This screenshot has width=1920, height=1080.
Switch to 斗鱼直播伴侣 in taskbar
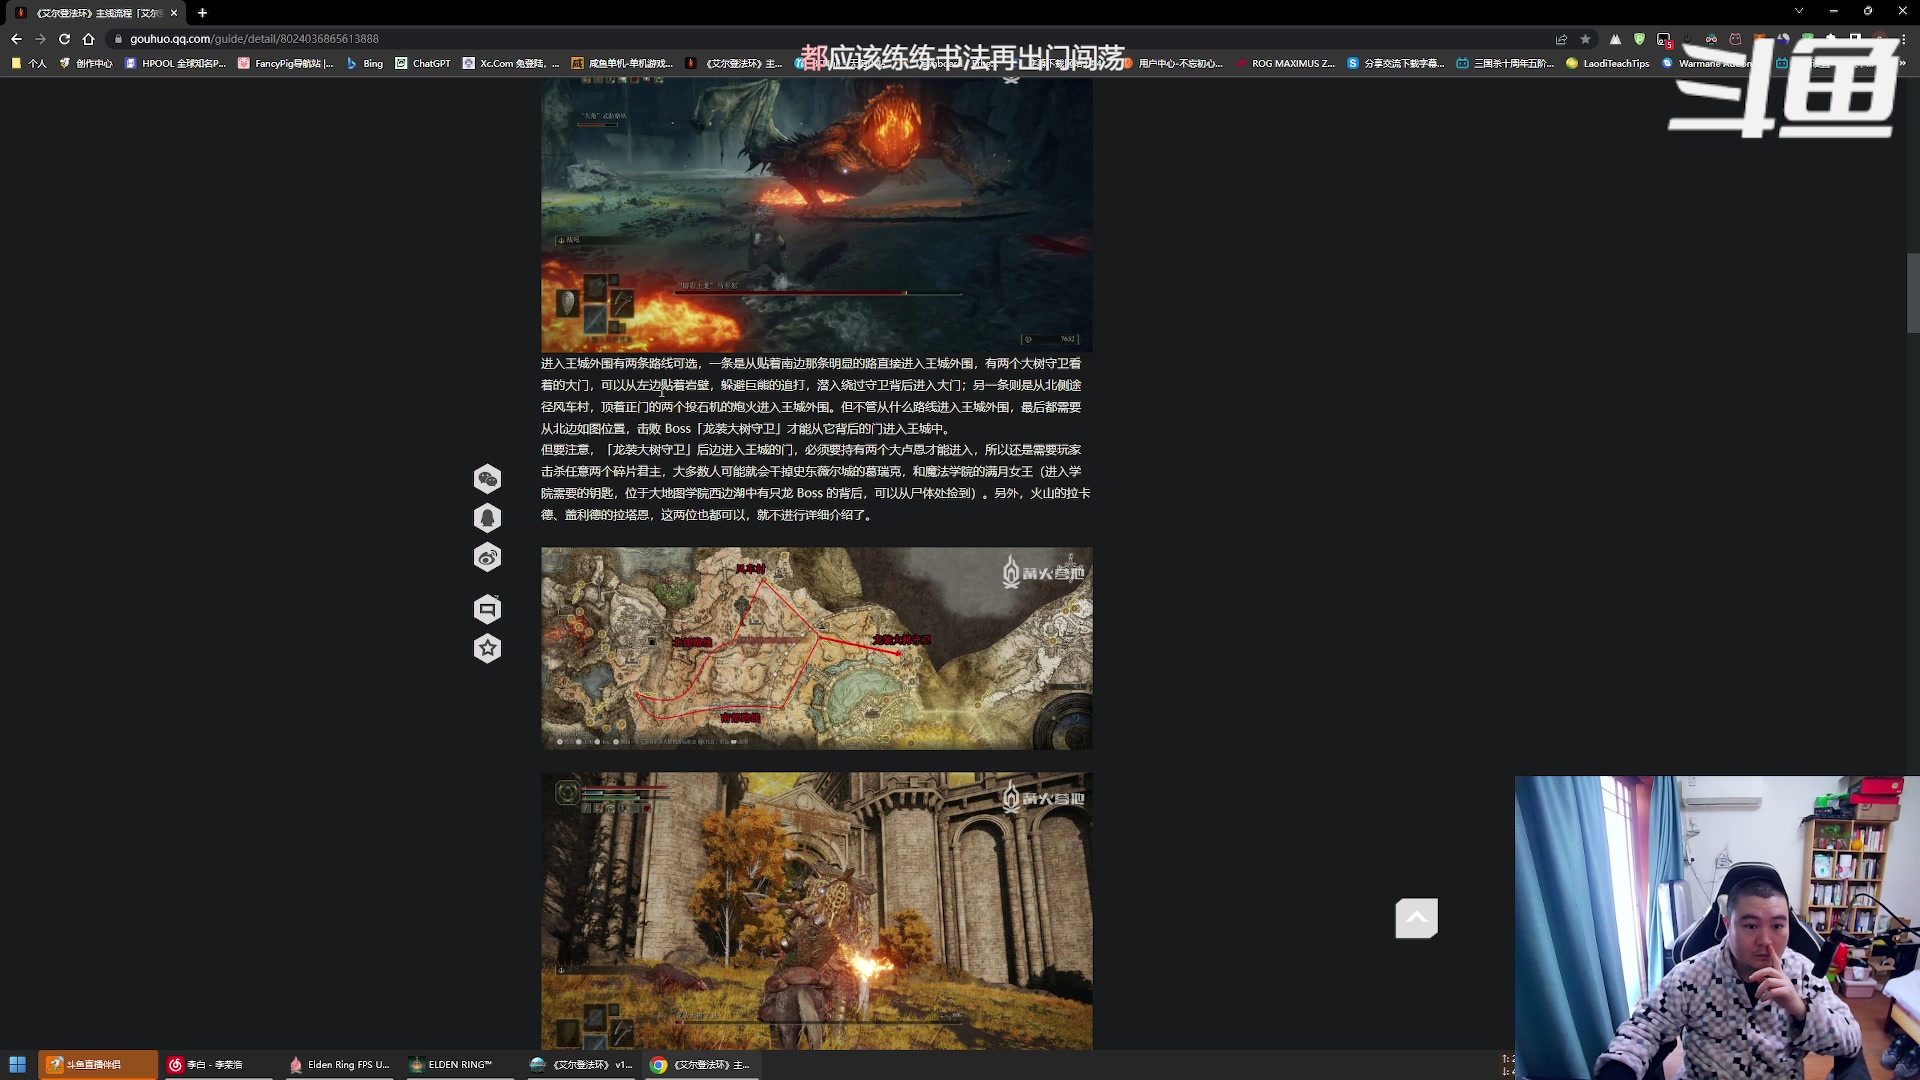tap(98, 1065)
